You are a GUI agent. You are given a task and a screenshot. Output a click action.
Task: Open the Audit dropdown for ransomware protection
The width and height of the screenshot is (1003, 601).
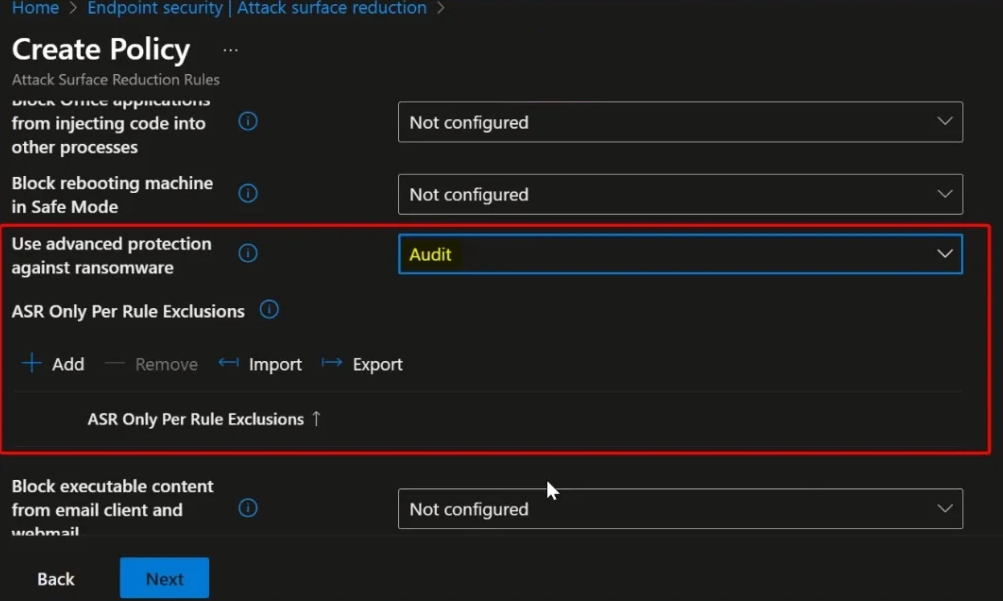(680, 254)
